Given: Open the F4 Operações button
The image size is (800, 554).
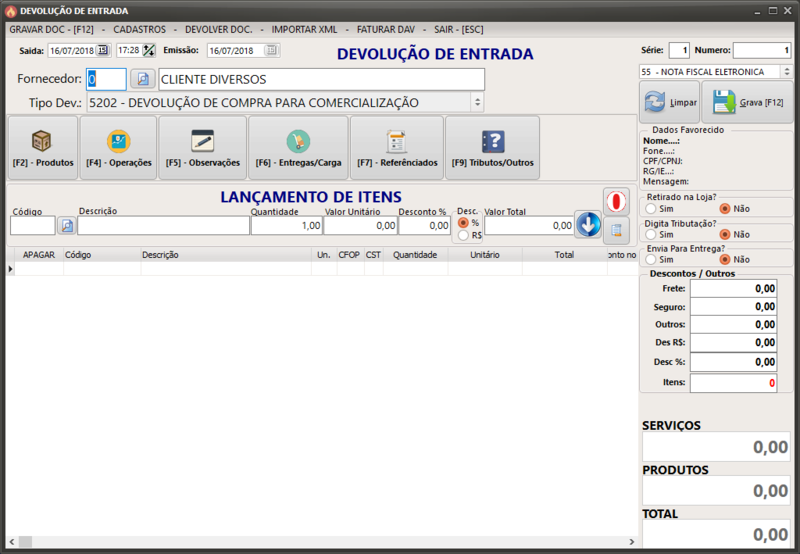Looking at the screenshot, I should [118, 148].
